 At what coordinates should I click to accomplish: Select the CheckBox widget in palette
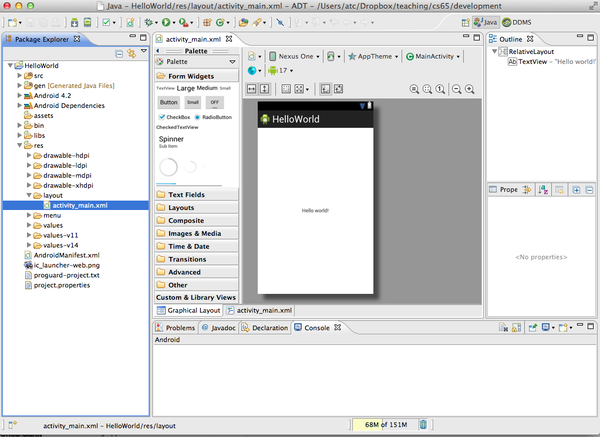pos(174,117)
